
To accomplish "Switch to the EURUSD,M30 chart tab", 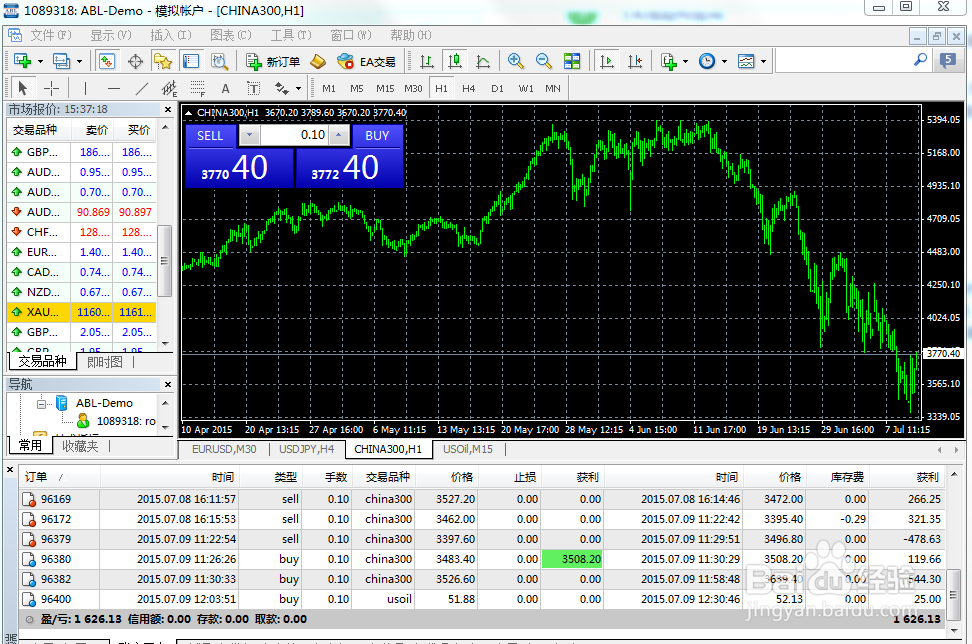I will point(224,449).
